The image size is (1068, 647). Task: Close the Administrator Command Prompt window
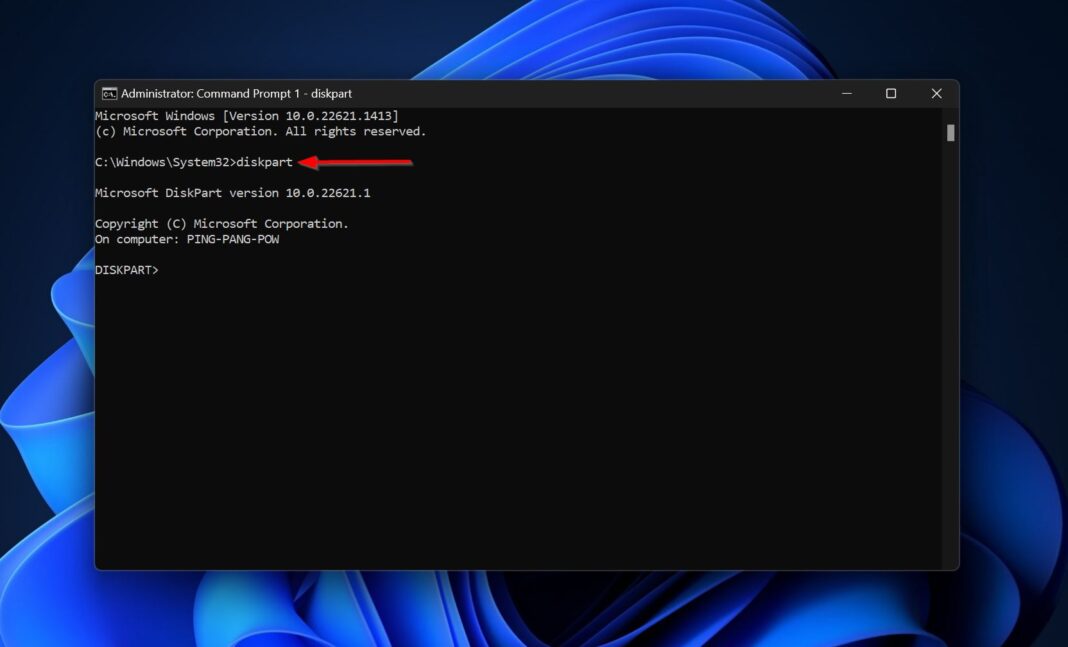pos(936,94)
